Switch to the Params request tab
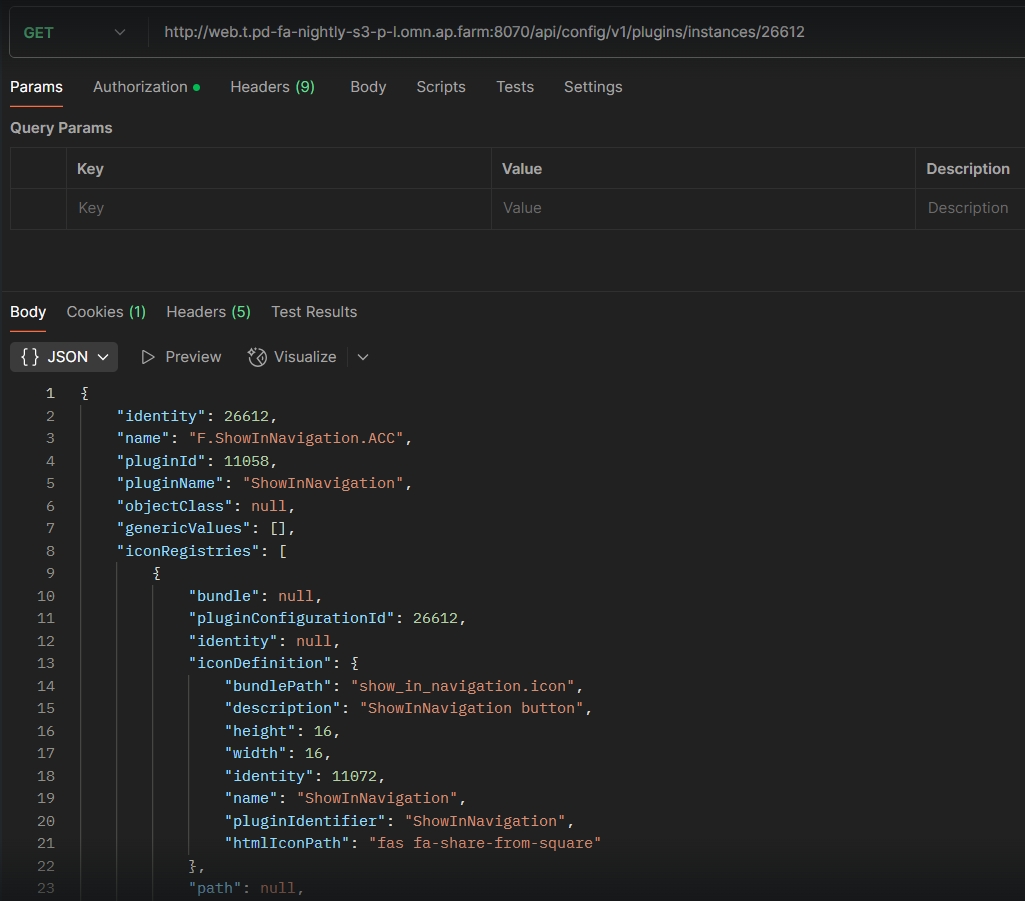 point(36,87)
